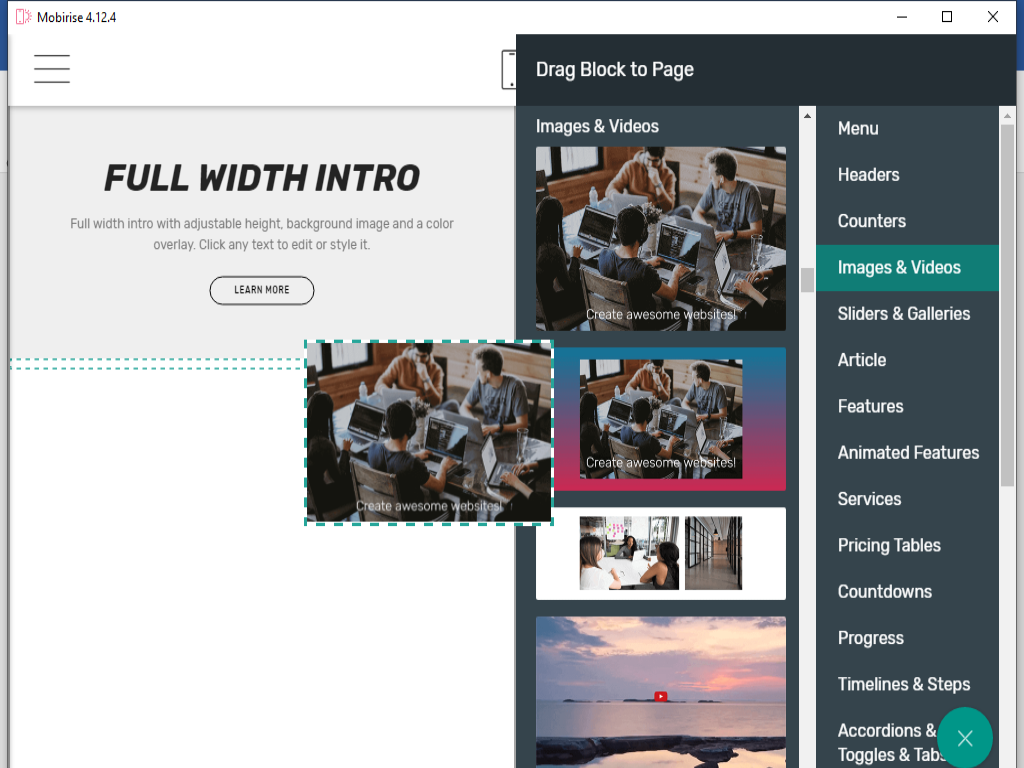The image size is (1024, 768).
Task: Select the Menu block category
Action: tap(858, 128)
